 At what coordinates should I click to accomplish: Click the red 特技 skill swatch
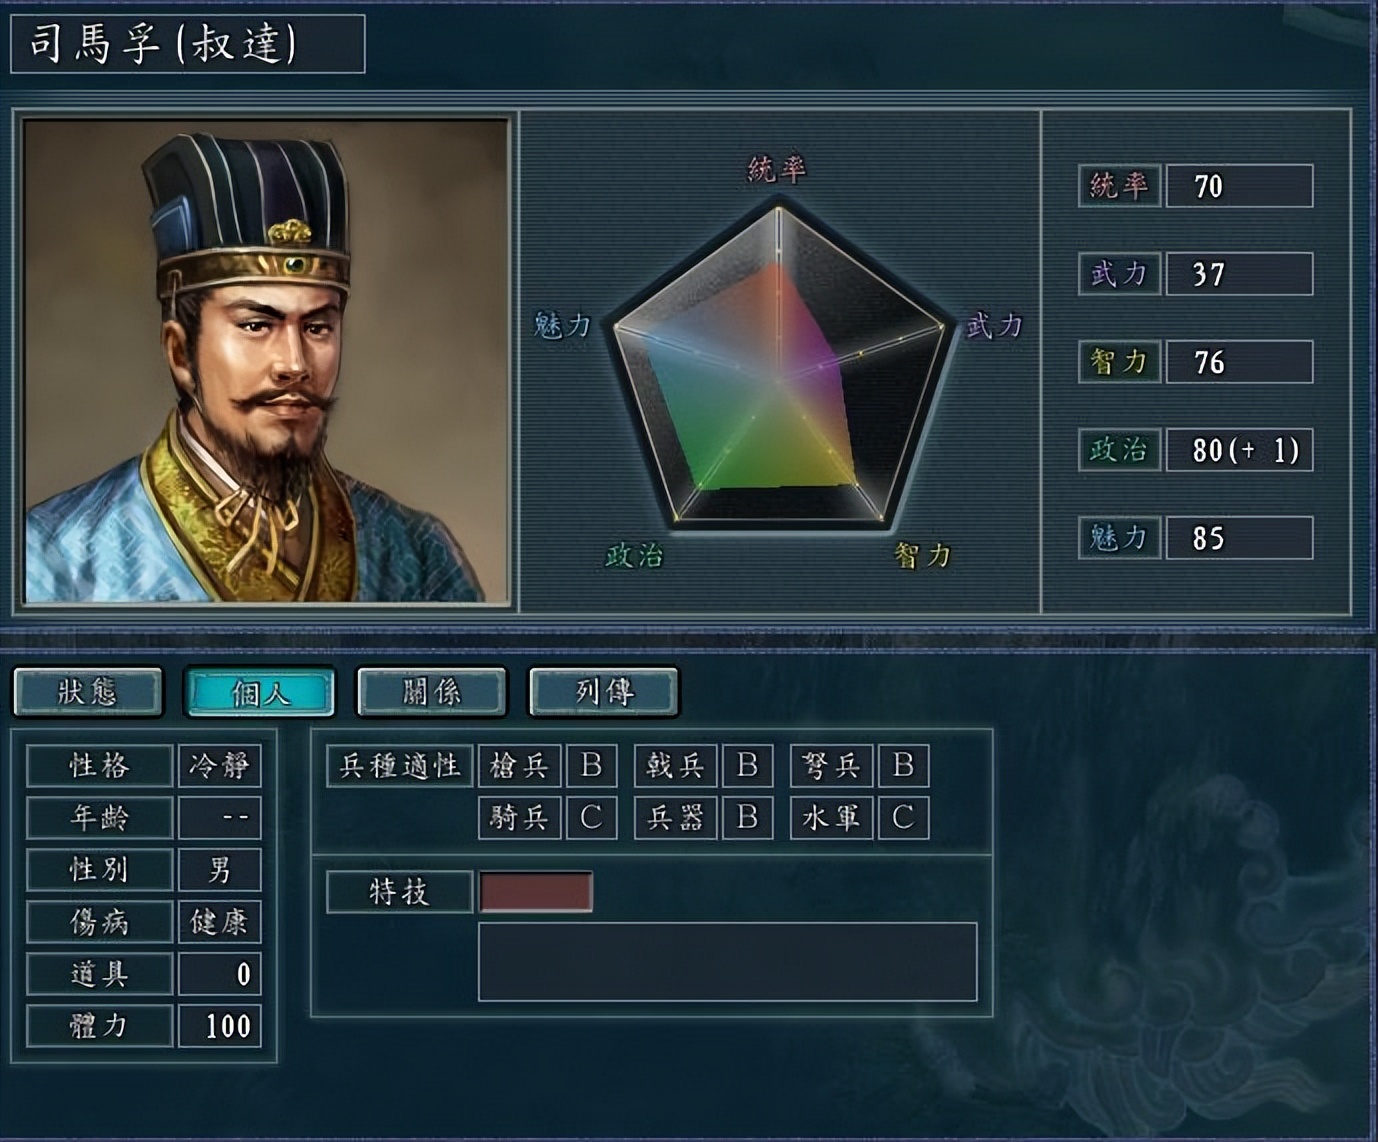[536, 892]
